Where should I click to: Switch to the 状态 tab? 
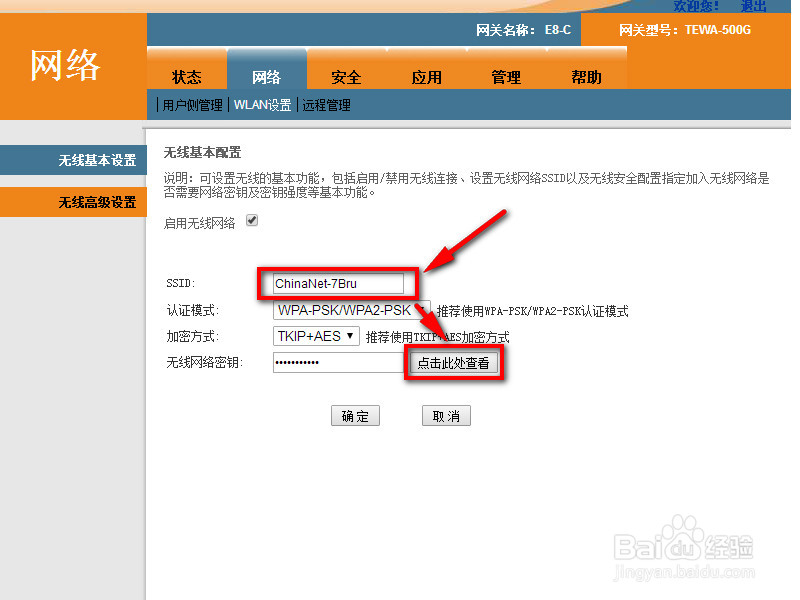pos(186,74)
